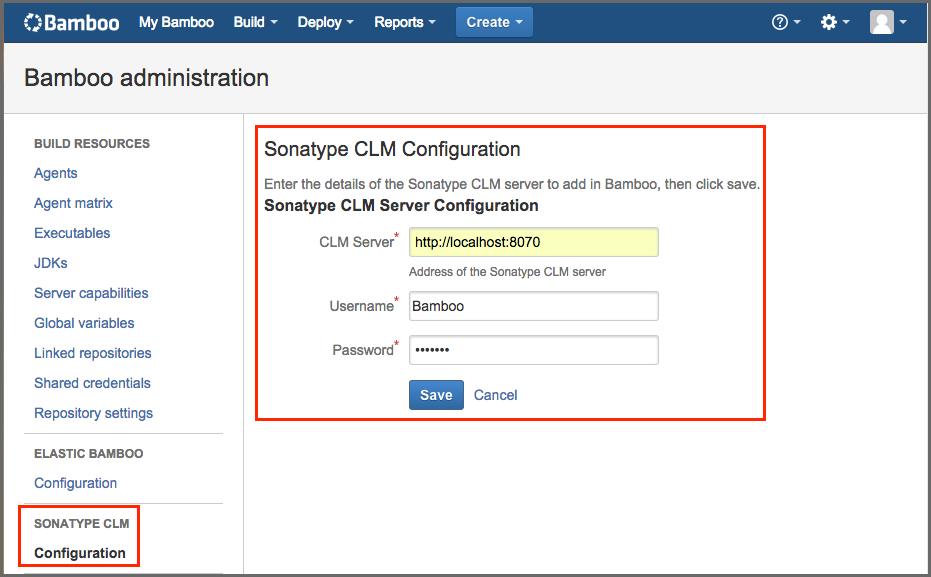
Task: Expand the Build dropdown menu
Action: tap(255, 23)
